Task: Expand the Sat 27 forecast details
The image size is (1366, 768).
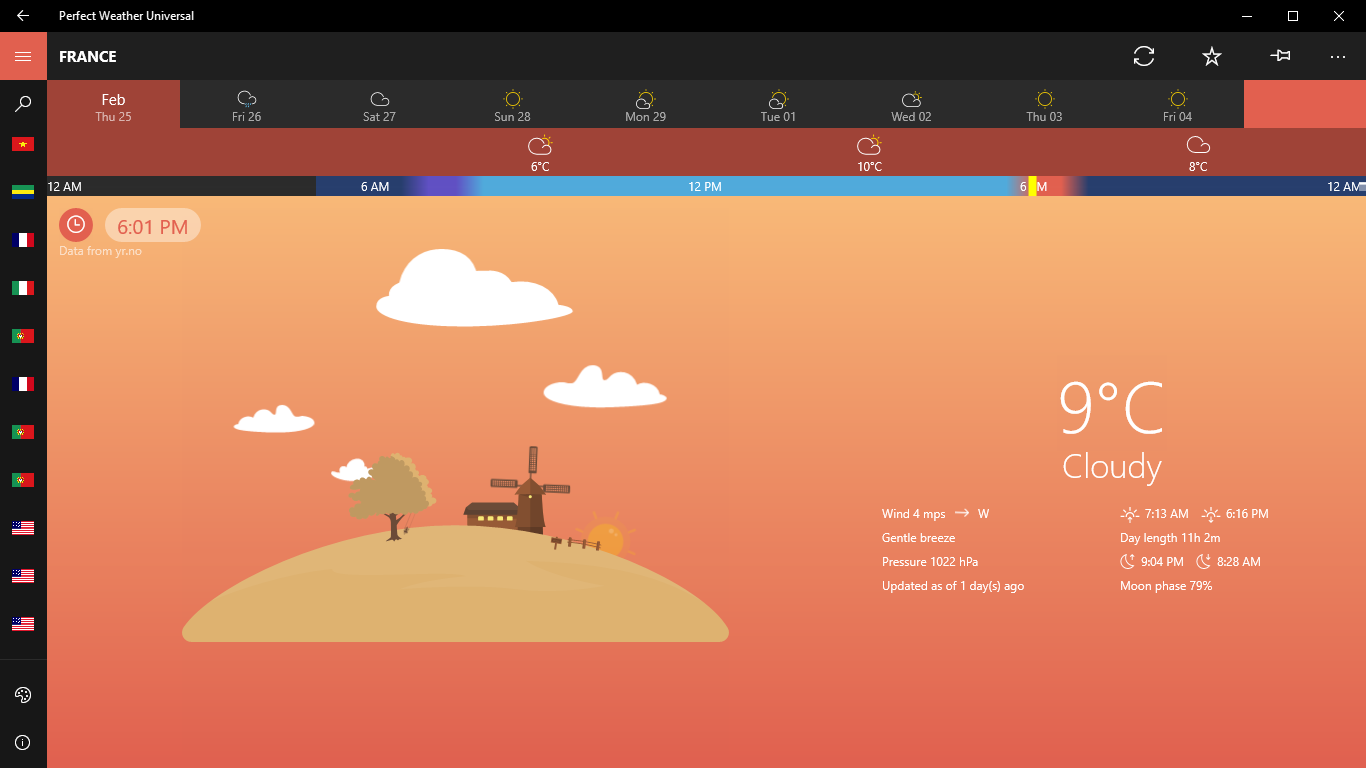Action: pyautogui.click(x=379, y=104)
